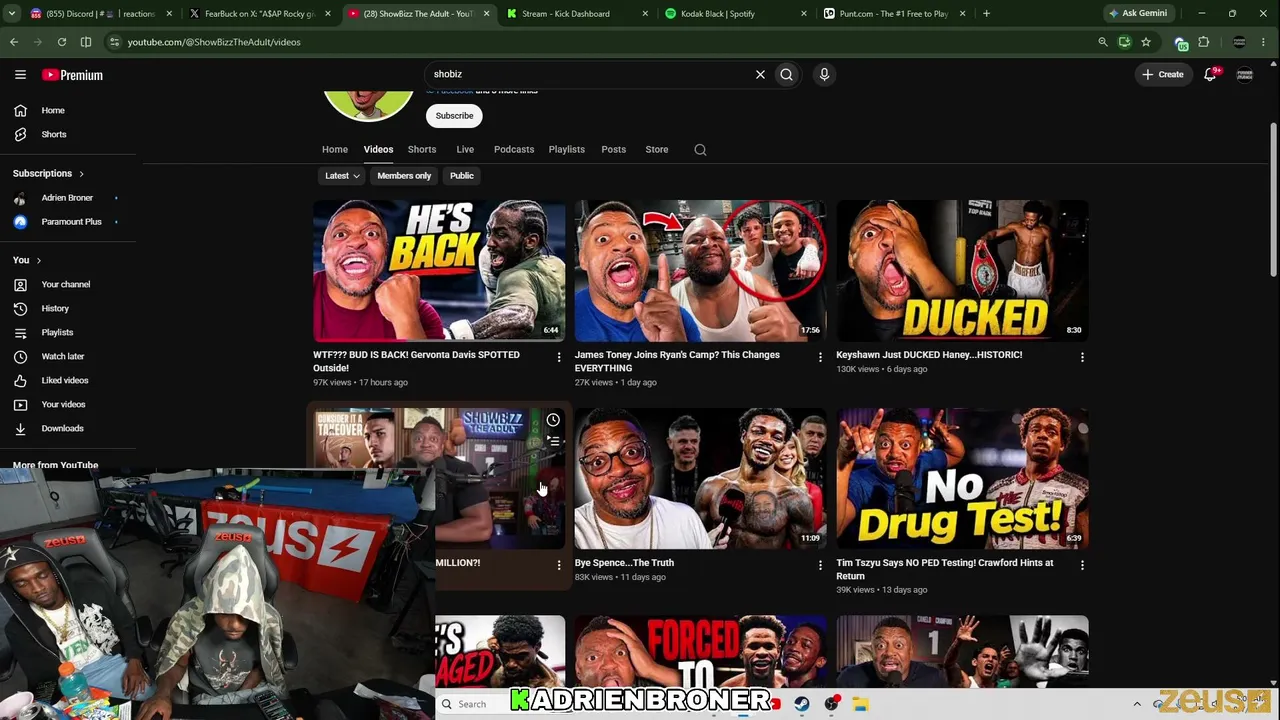Click the install app icon in address bar
This screenshot has width=1280, height=720.
(1125, 42)
